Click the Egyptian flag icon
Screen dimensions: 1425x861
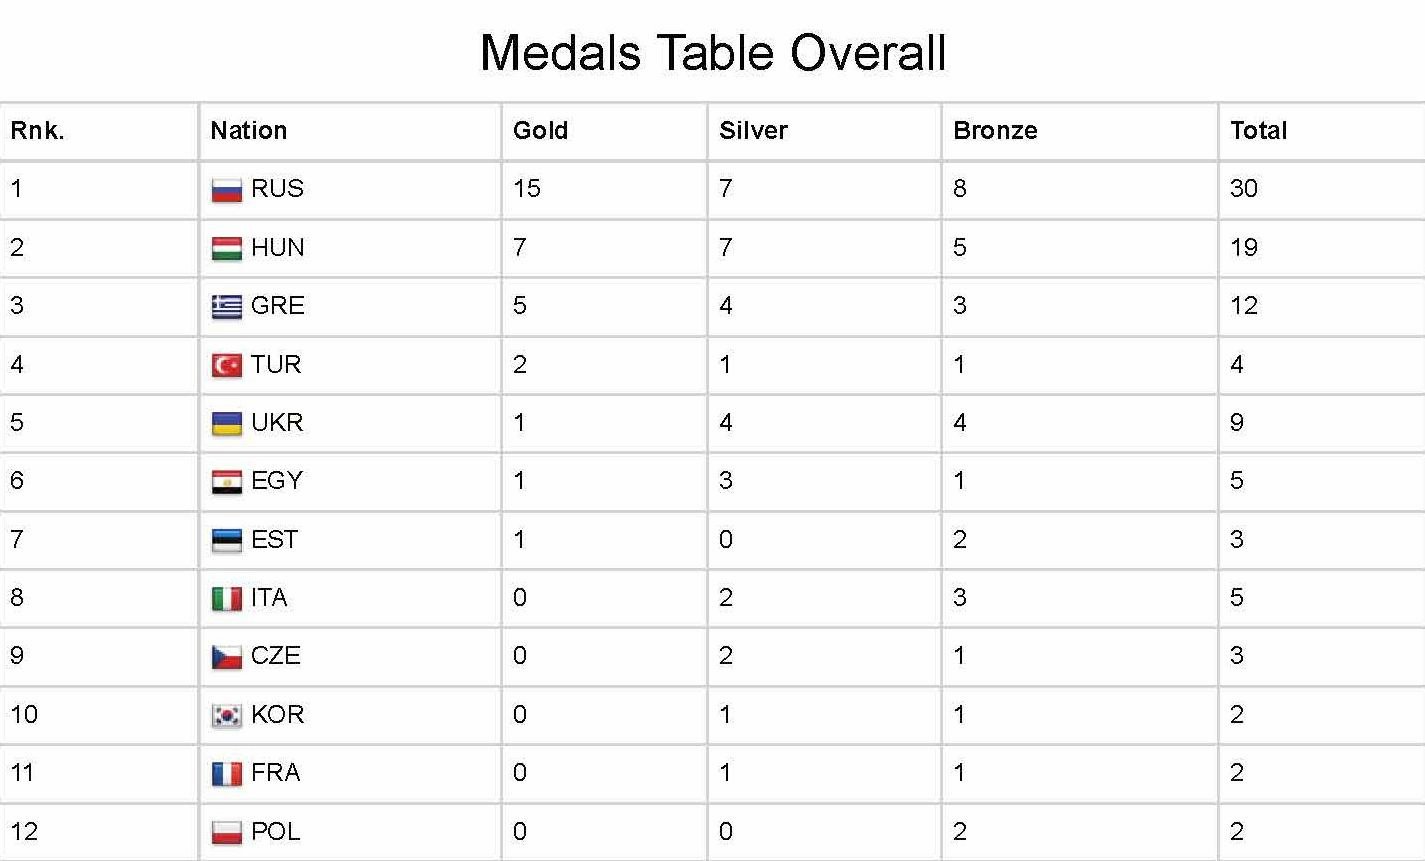227,482
